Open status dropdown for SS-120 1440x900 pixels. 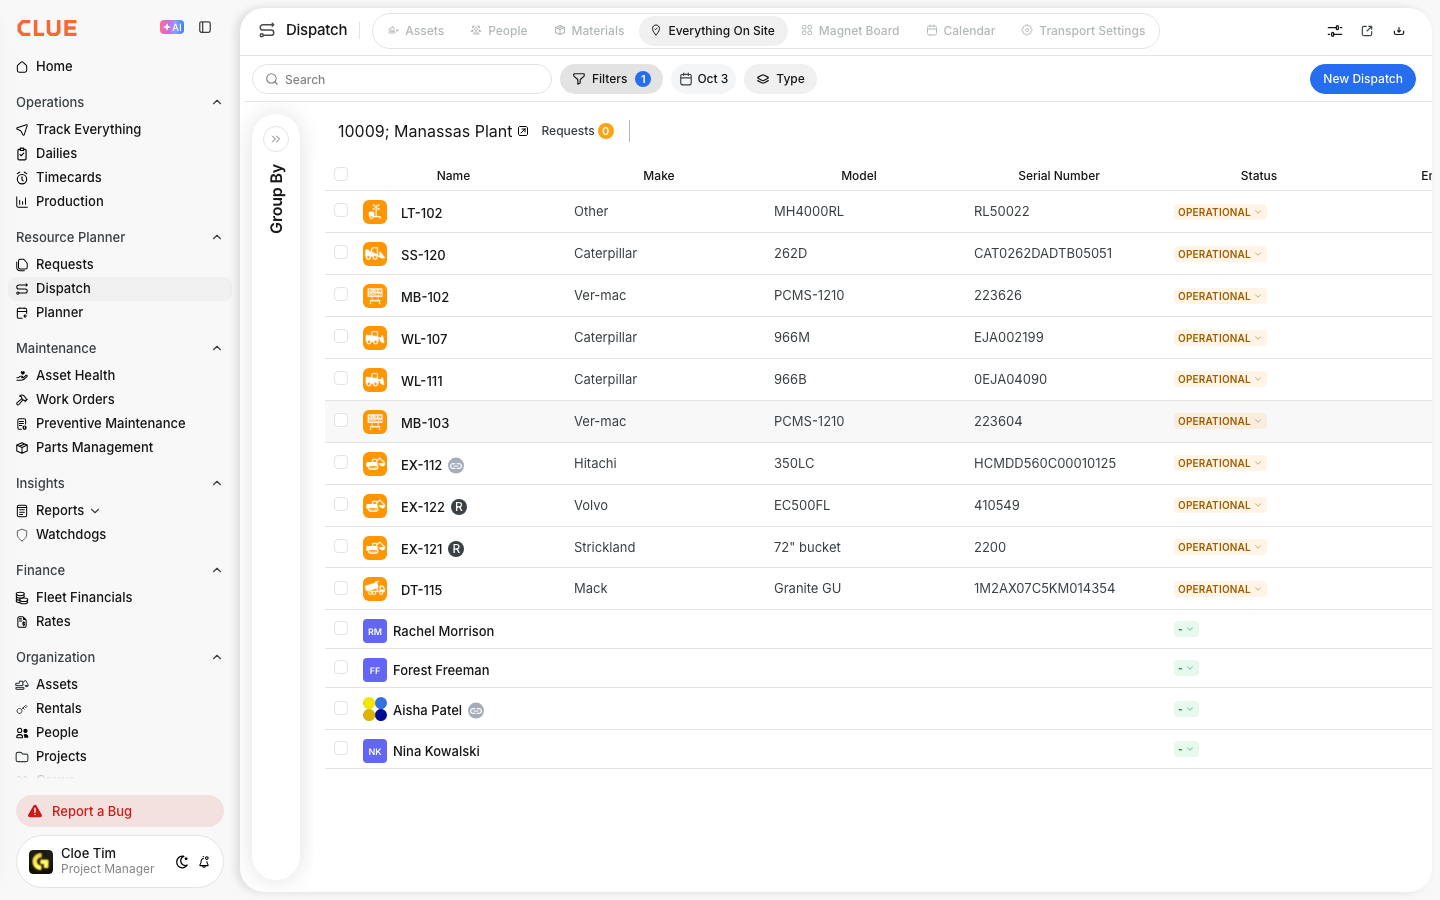coord(1220,254)
